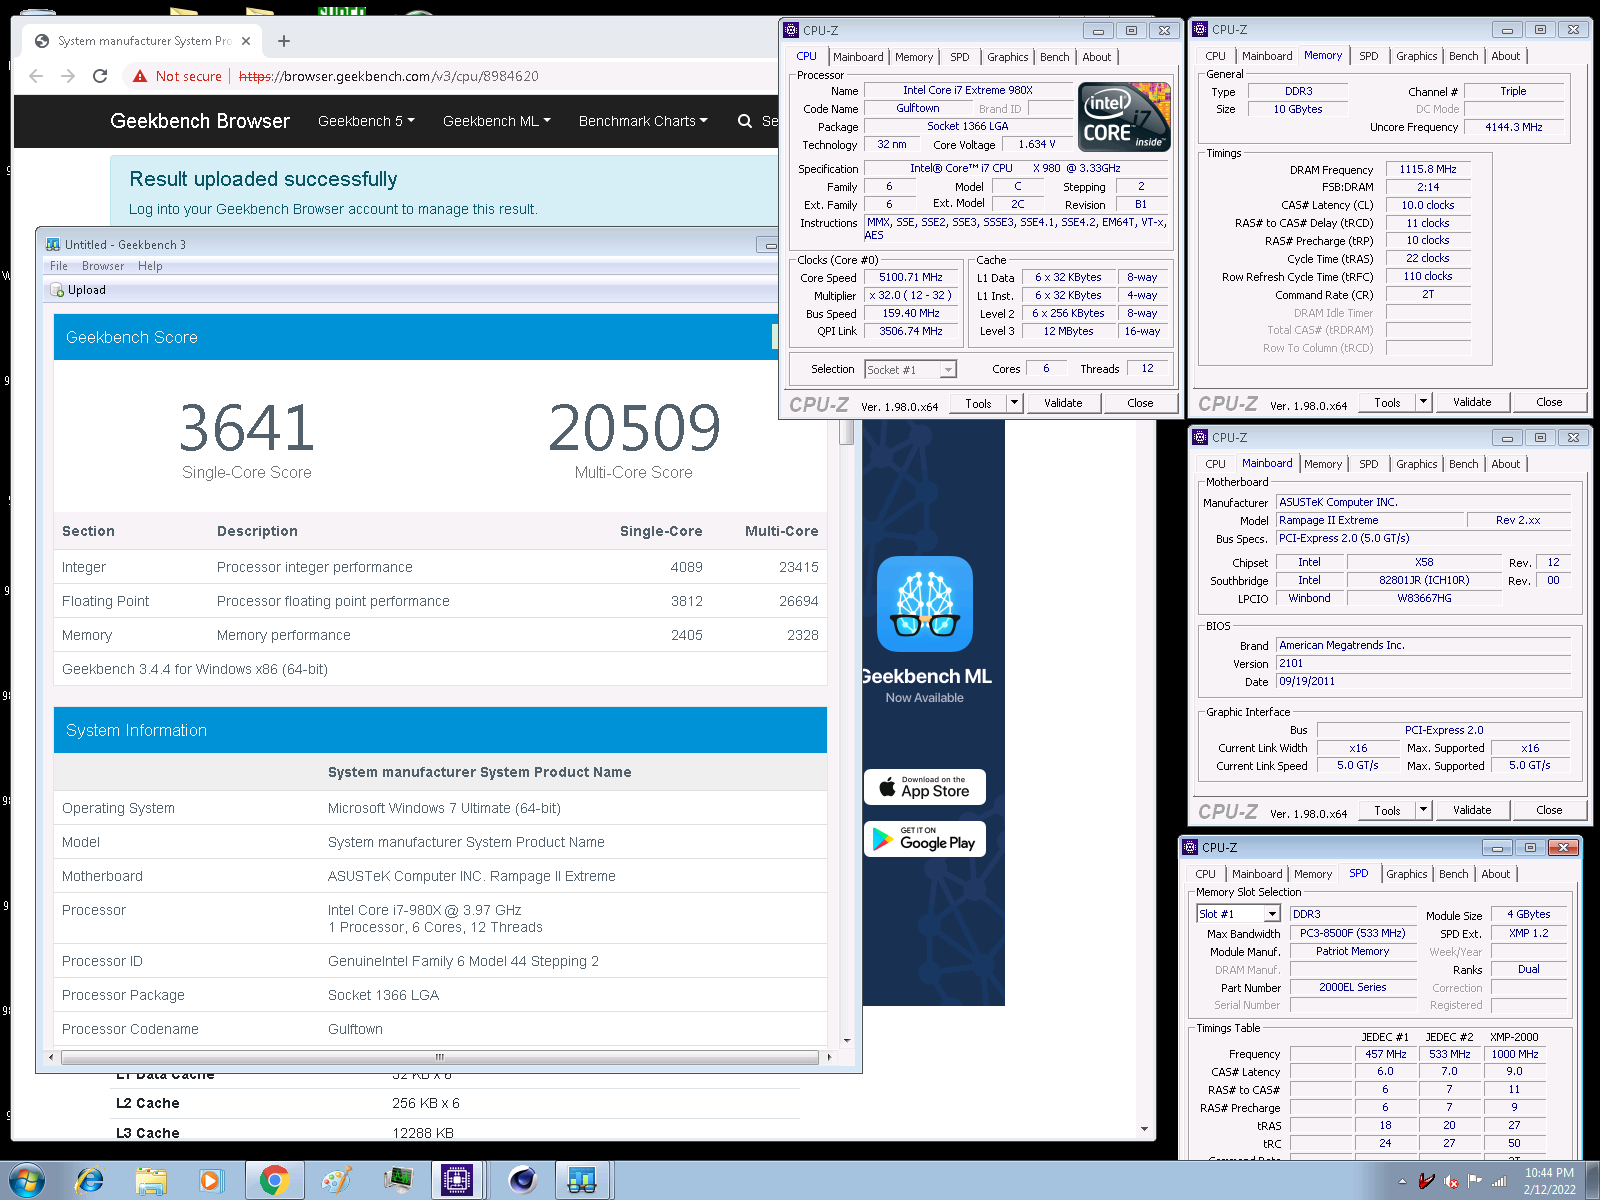The image size is (1600, 1200).
Task: Reload the Geekbench Browser page
Action: (x=100, y=76)
